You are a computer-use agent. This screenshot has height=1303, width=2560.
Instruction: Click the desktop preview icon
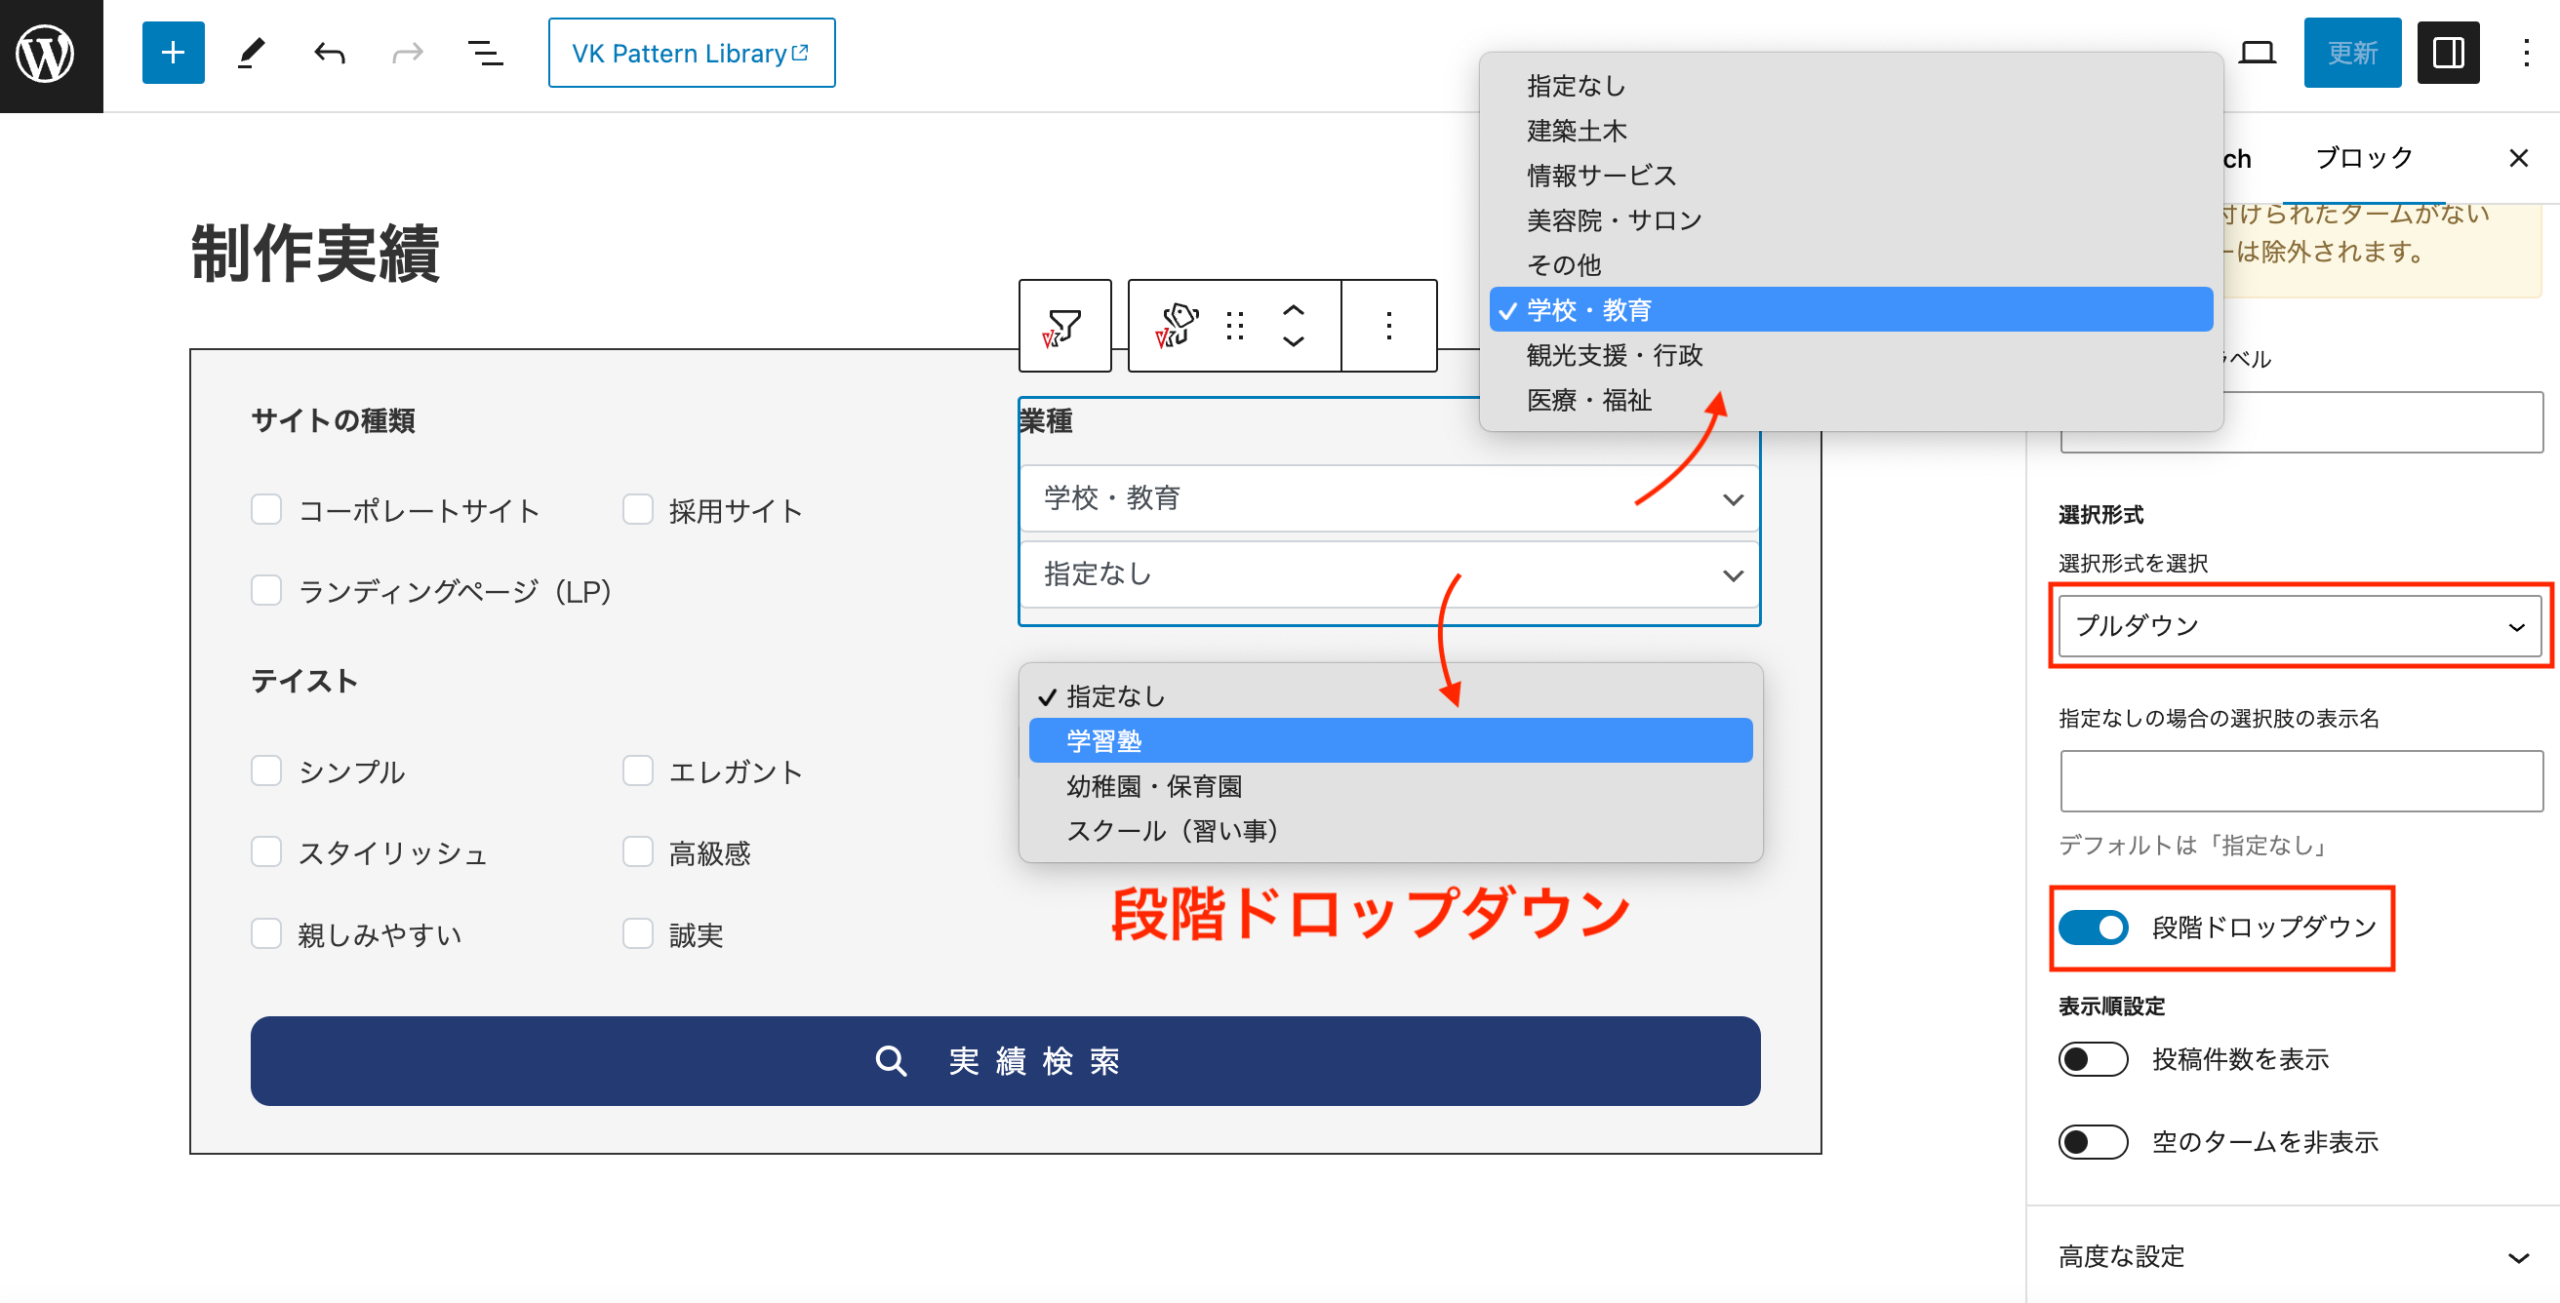click(2258, 52)
